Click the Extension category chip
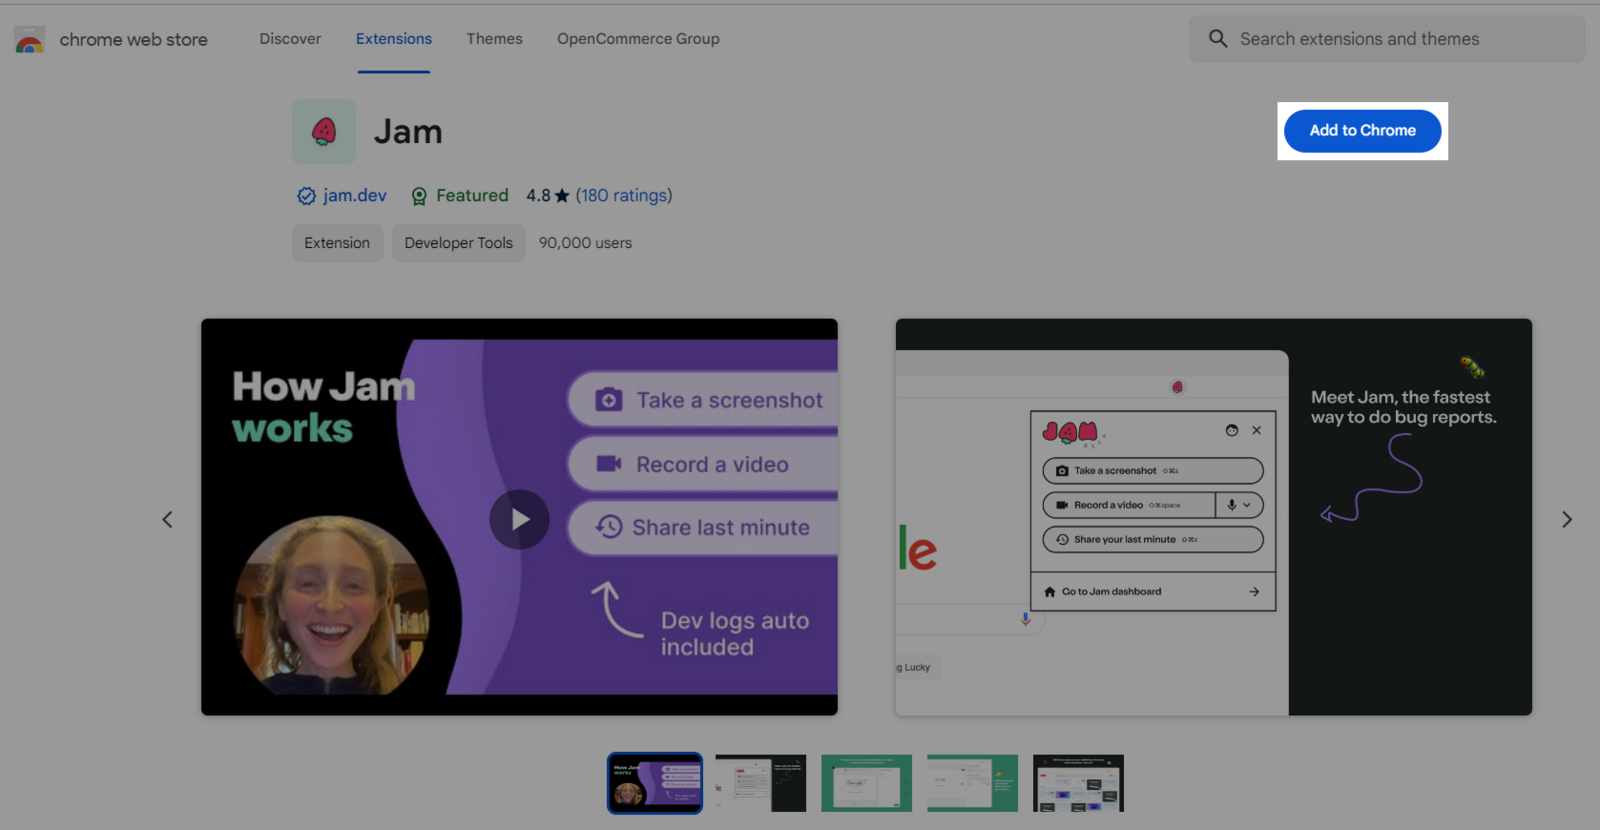The height and width of the screenshot is (830, 1600). pos(337,243)
